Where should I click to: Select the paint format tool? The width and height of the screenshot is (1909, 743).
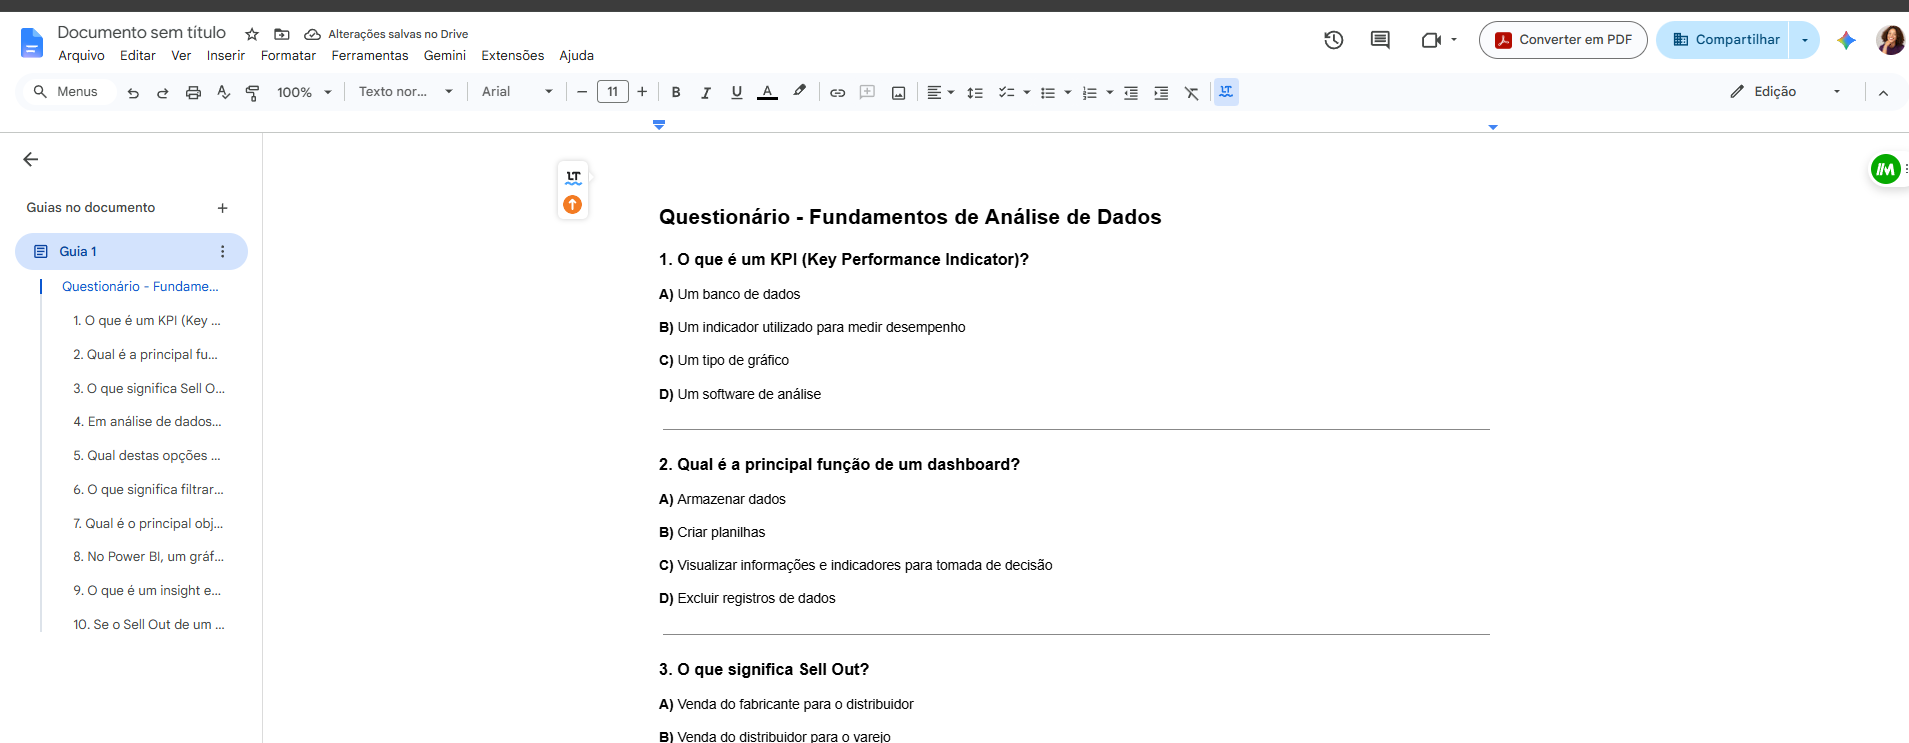(252, 92)
